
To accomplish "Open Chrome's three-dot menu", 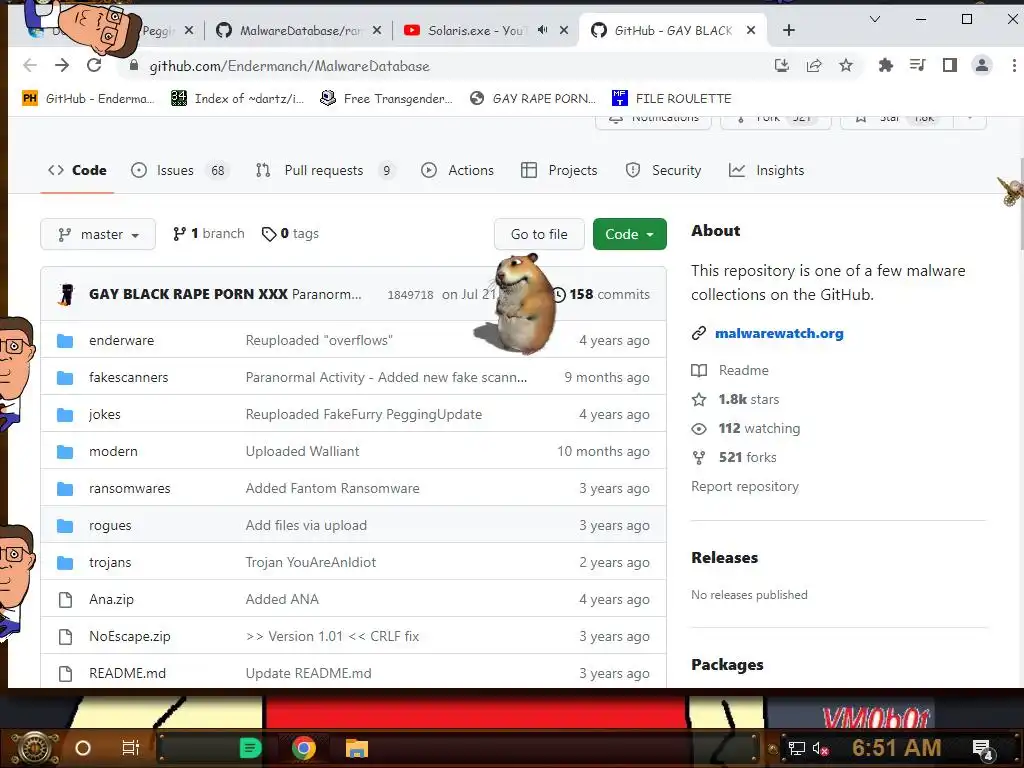I will tap(1014, 65).
